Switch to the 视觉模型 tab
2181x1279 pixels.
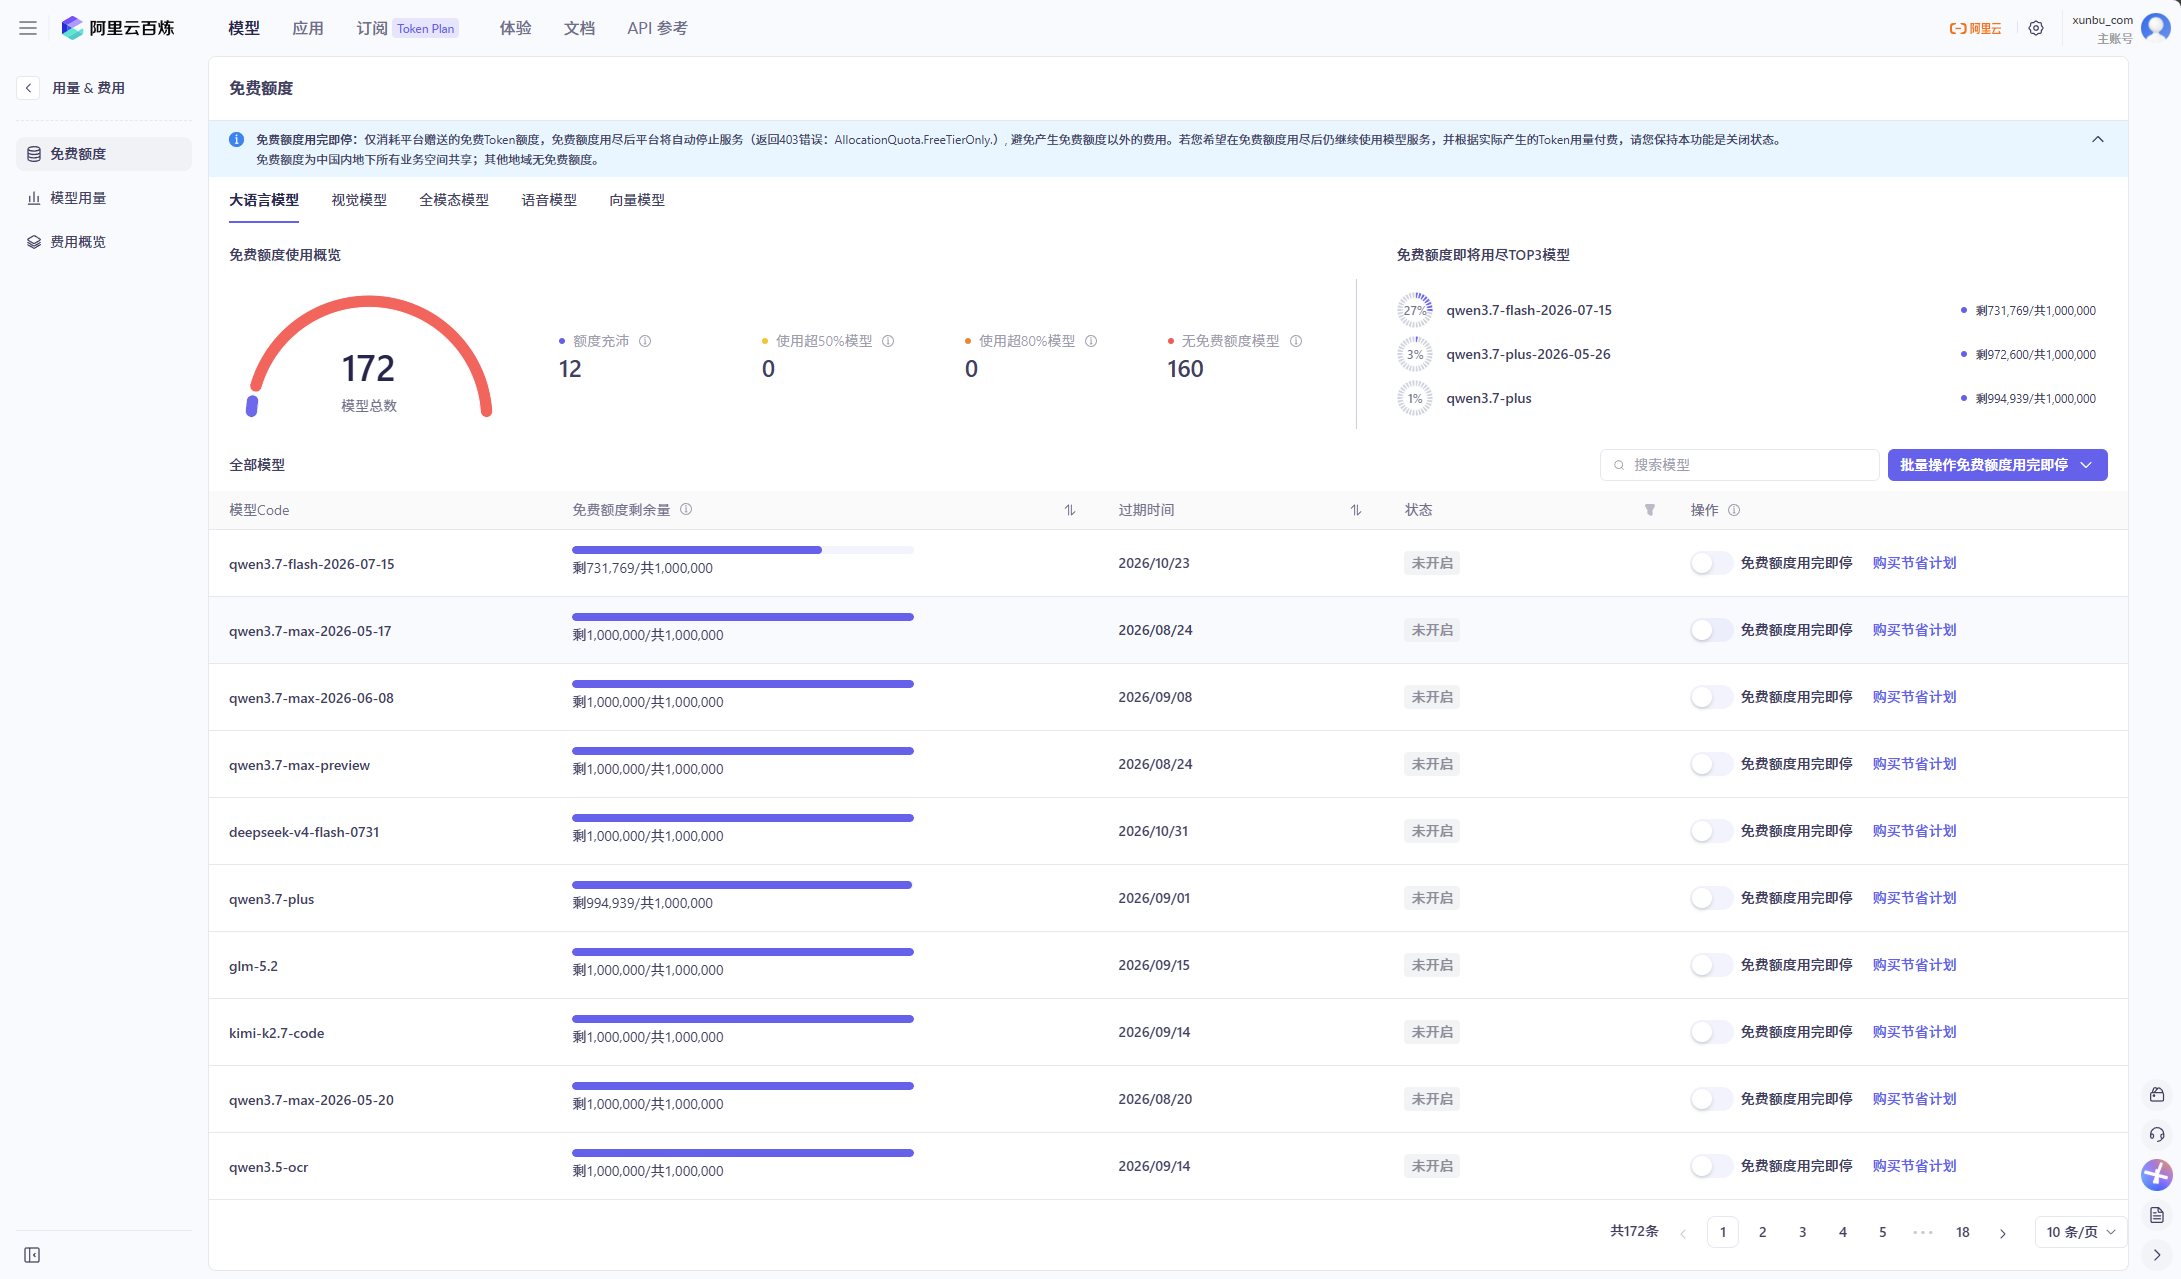[x=359, y=200]
